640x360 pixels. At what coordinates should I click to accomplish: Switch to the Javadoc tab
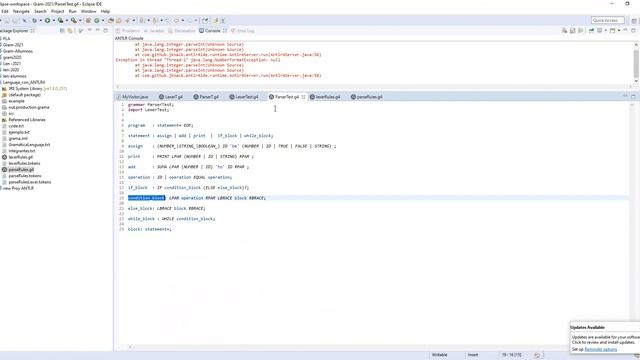point(154,31)
